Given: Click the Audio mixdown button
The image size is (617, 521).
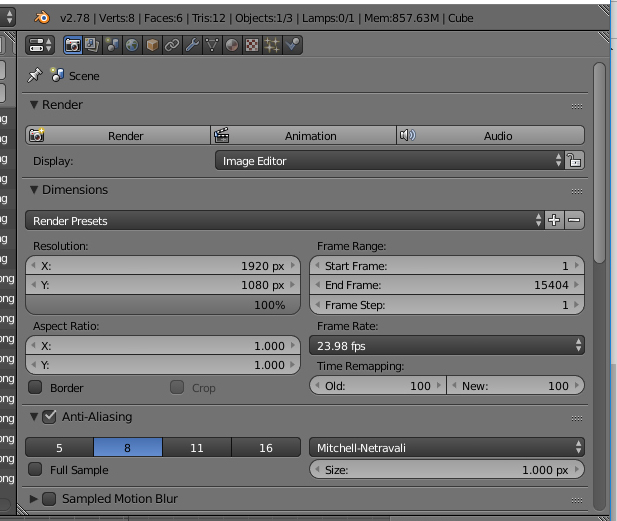Looking at the screenshot, I should [x=490, y=135].
